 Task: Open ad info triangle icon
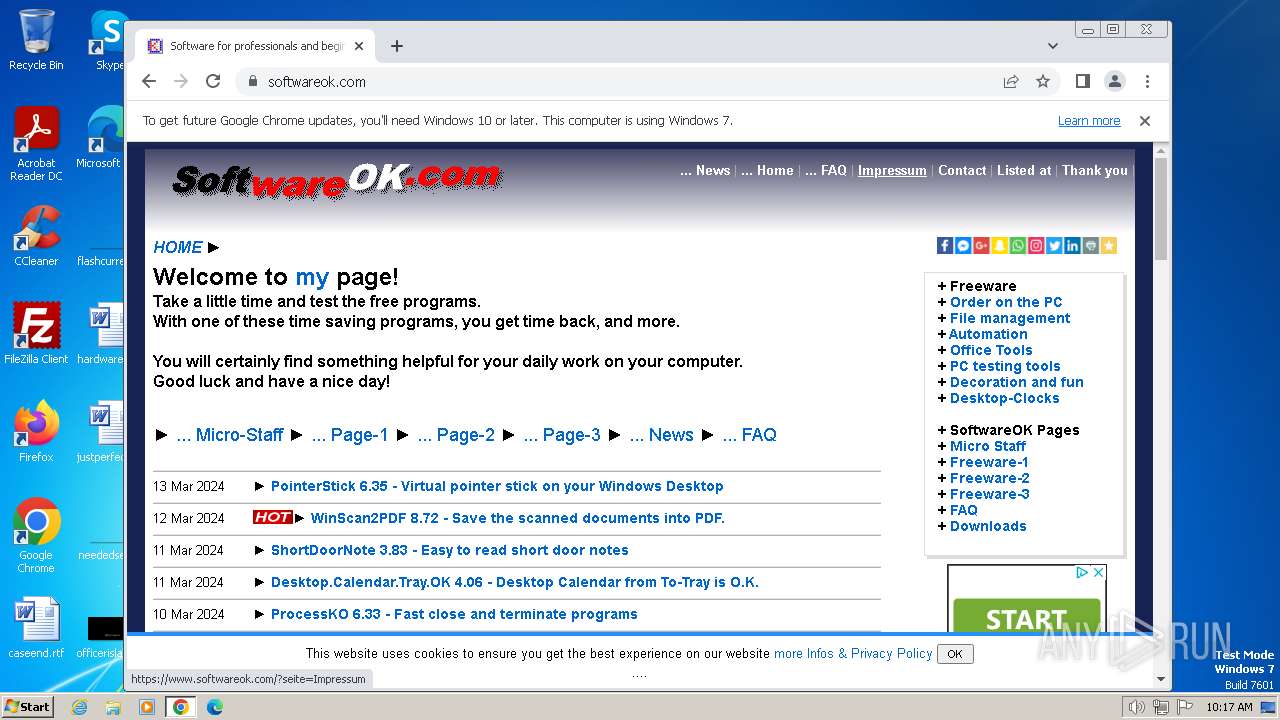pos(1082,573)
